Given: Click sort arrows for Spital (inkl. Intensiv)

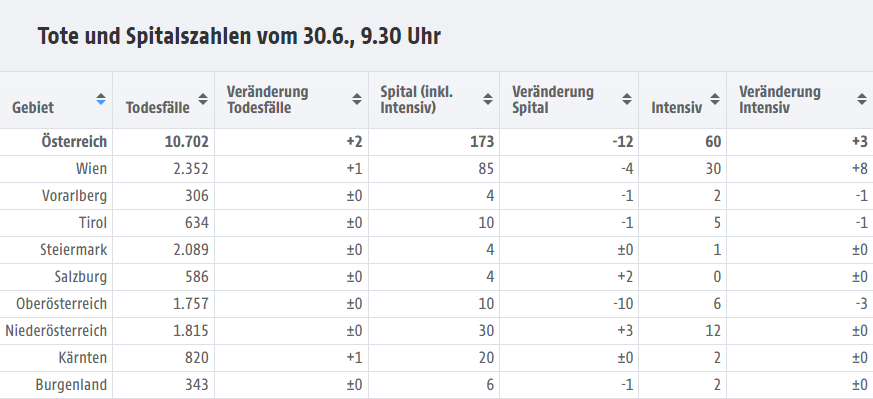Looking at the screenshot, I should 488,100.
